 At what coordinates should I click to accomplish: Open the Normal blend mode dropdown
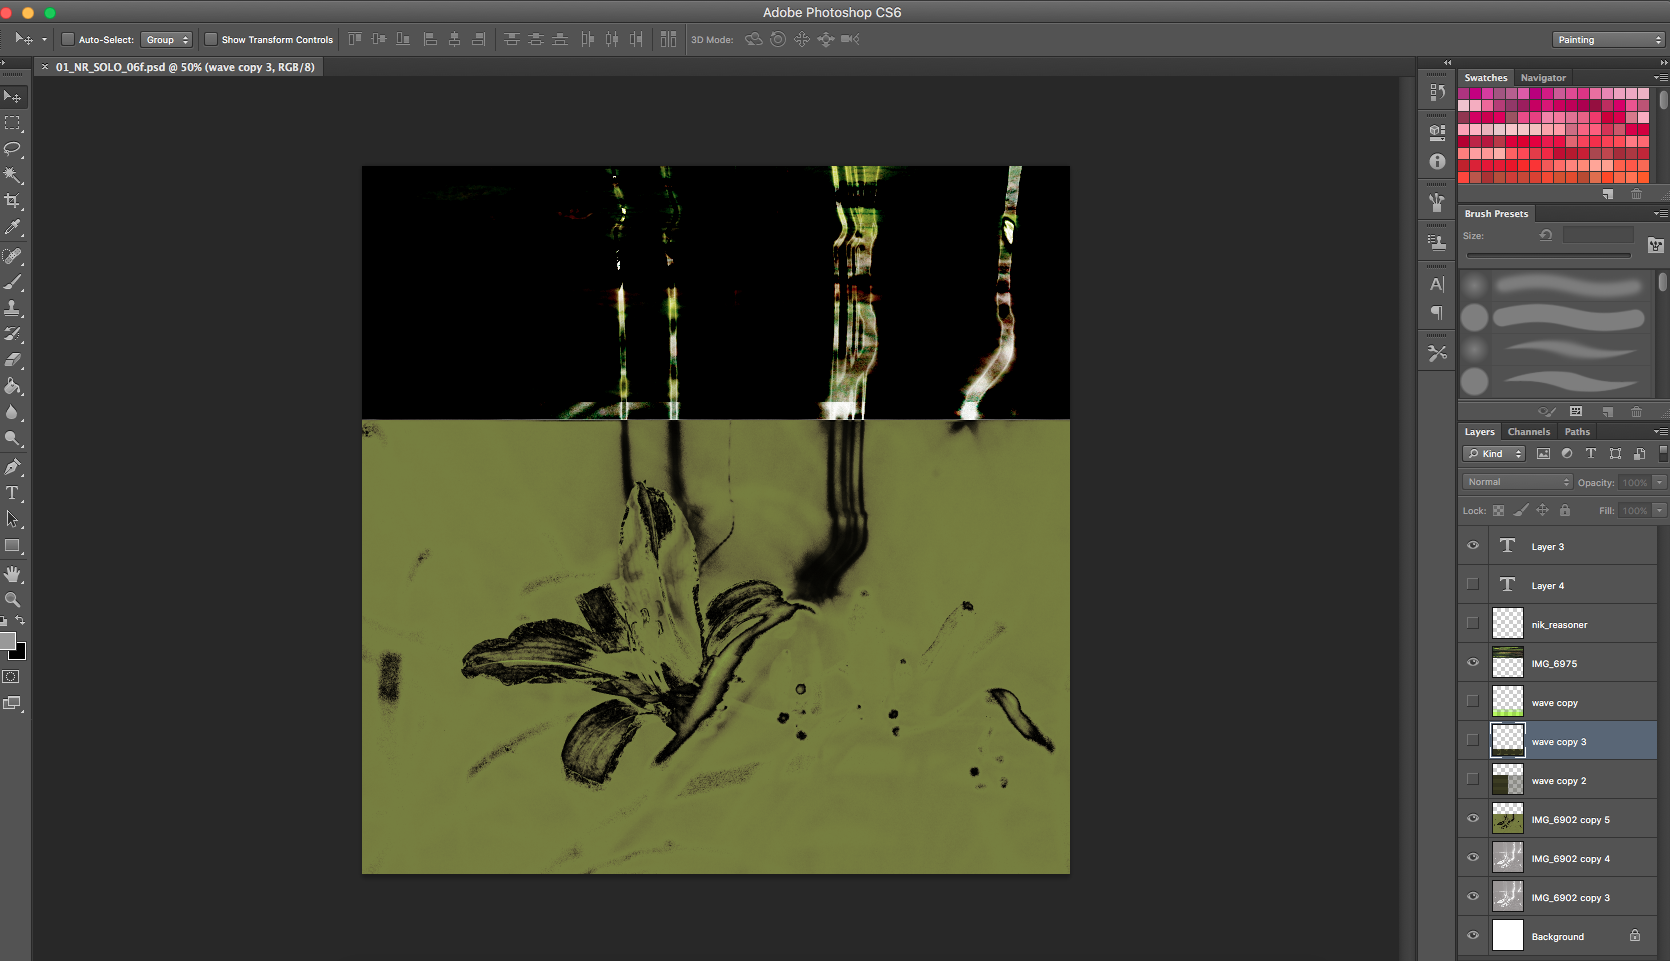(x=1518, y=482)
